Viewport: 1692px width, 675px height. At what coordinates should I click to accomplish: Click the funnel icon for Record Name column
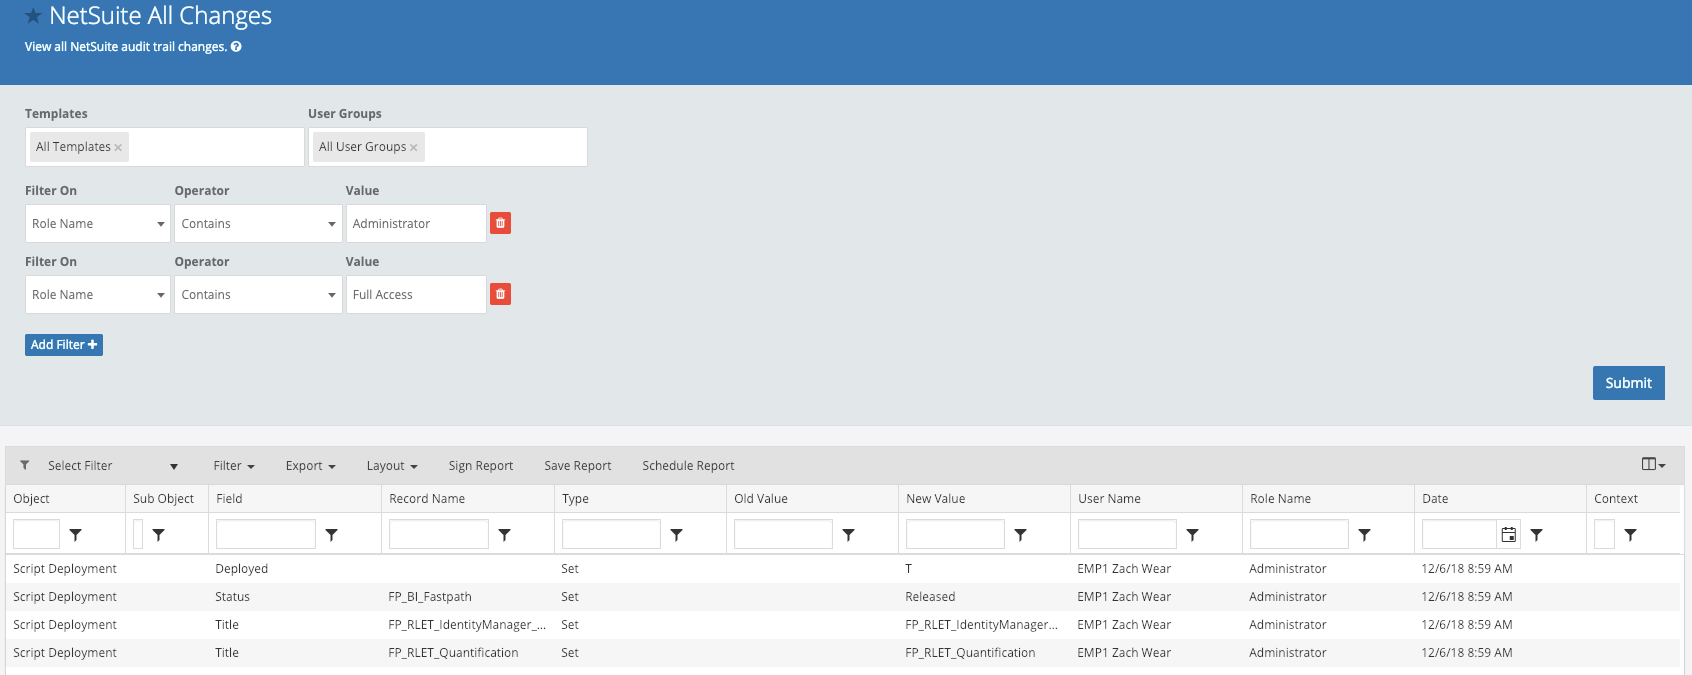504,535
